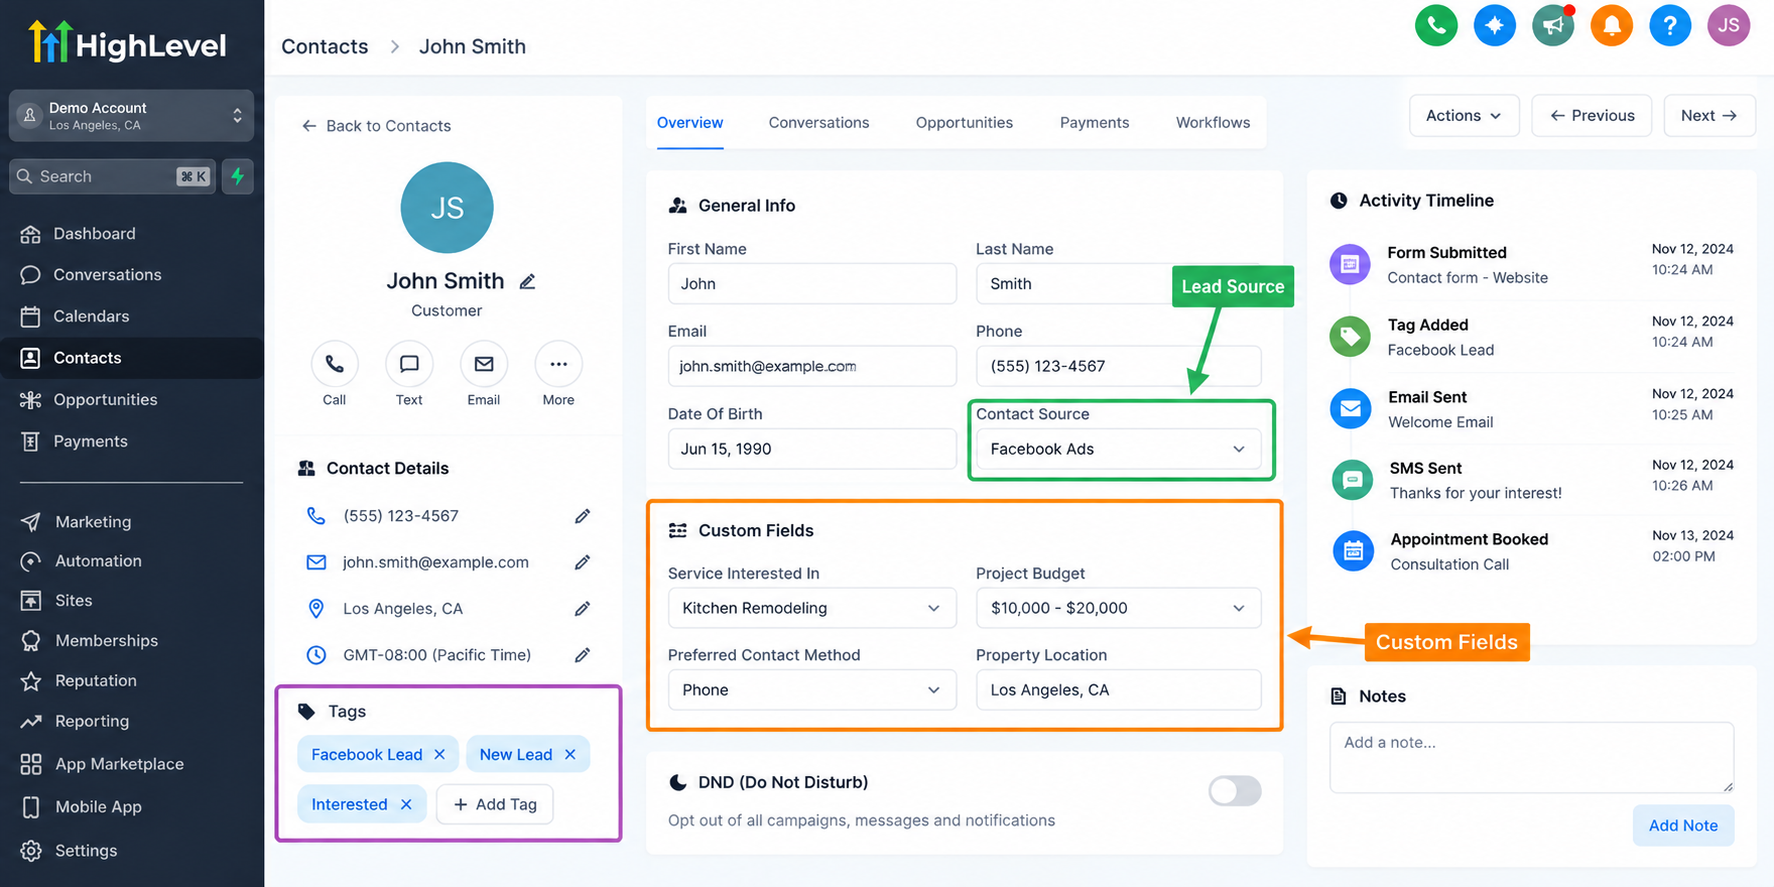Click the Add a note text area
1774x887 pixels.
click(1531, 757)
